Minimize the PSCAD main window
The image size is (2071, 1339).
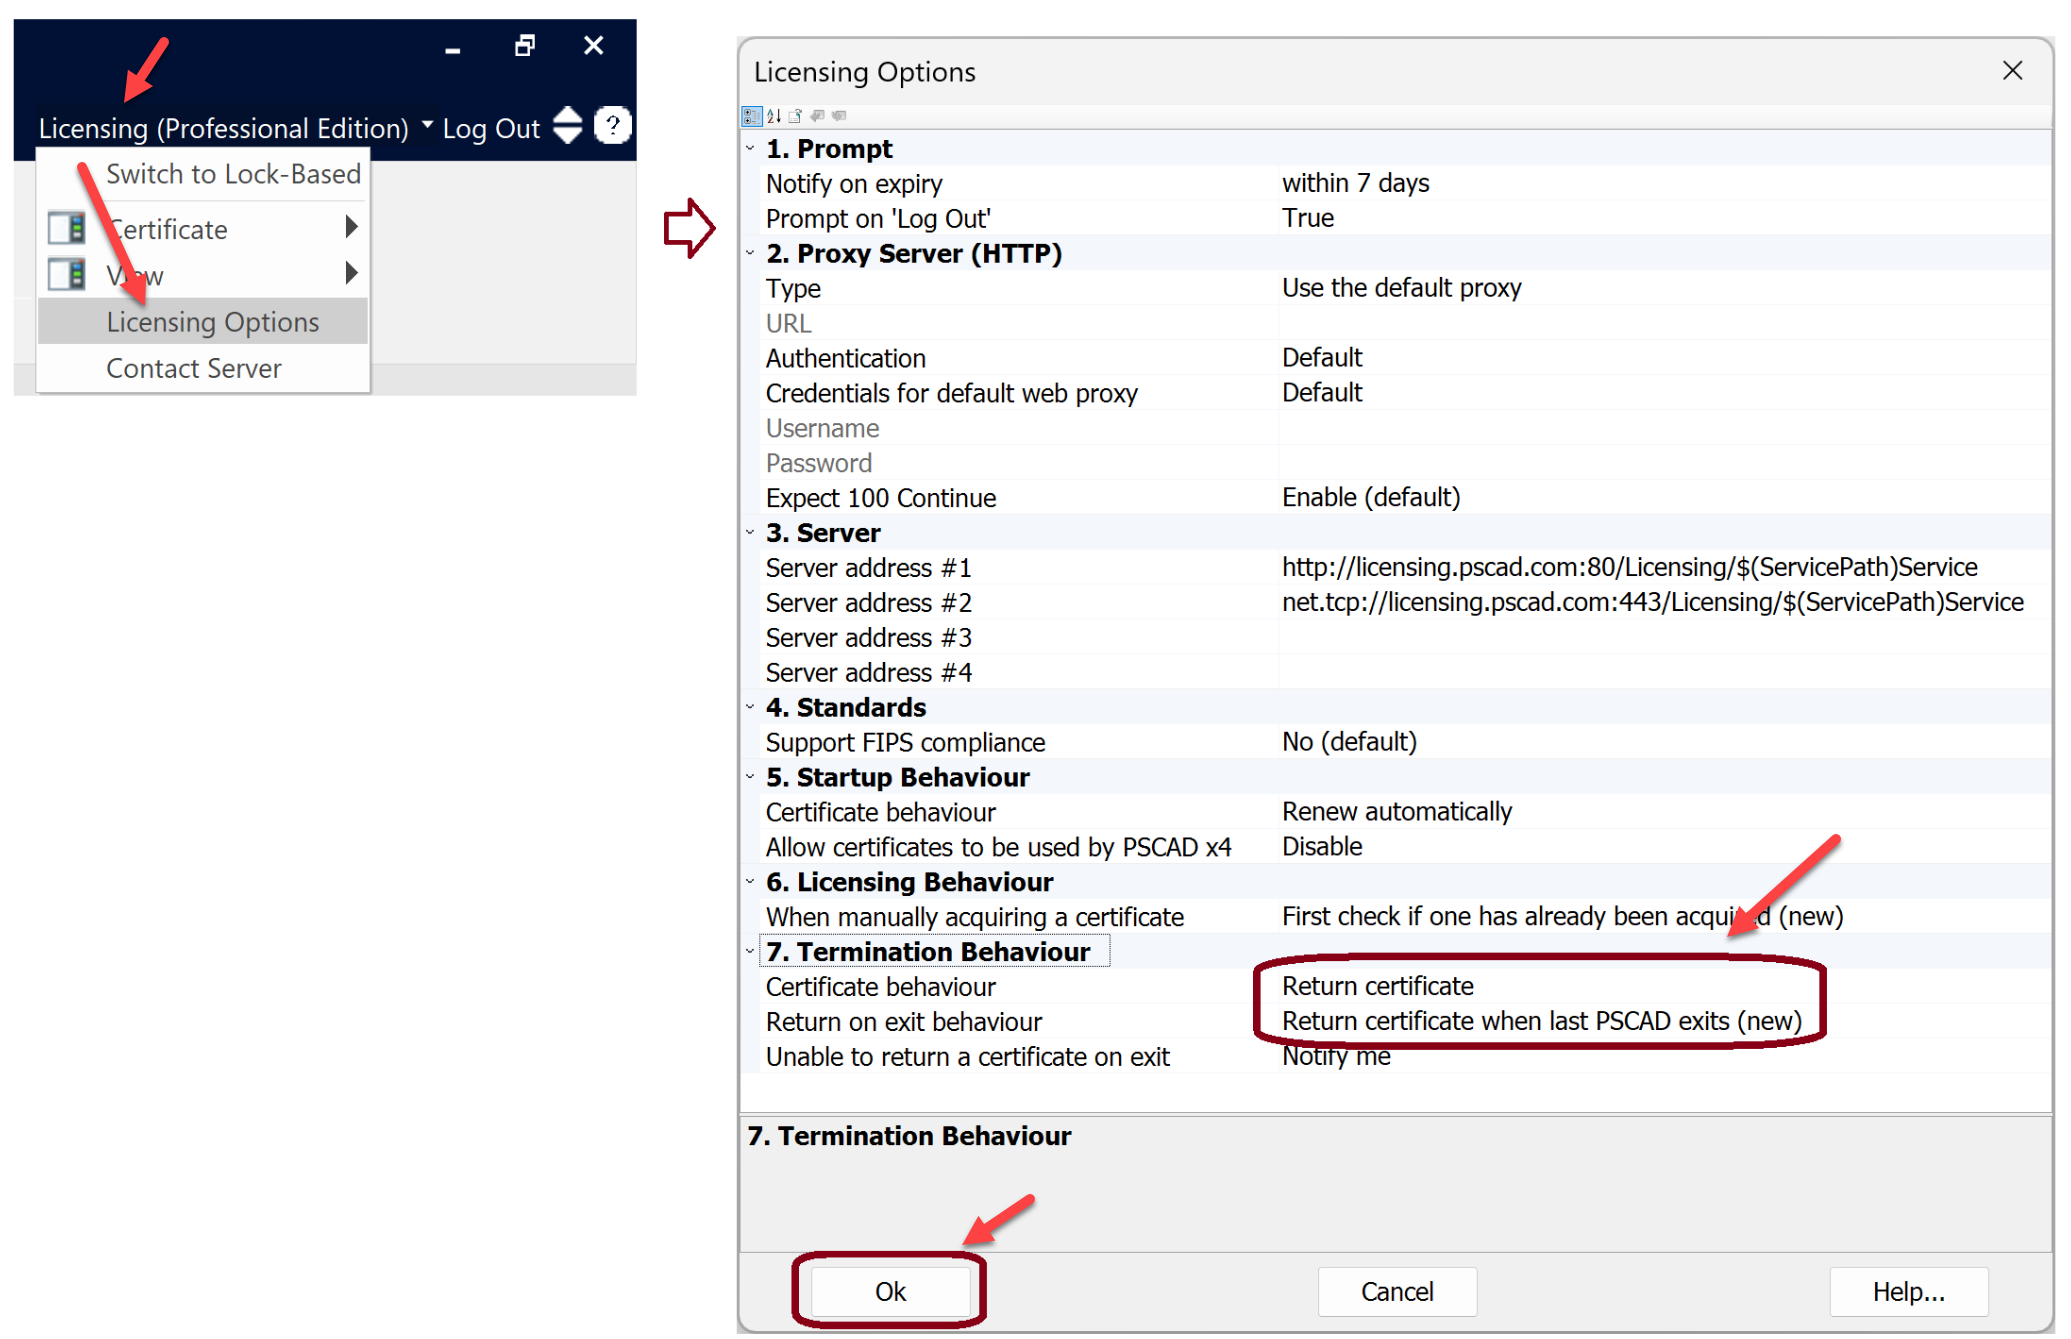453,49
